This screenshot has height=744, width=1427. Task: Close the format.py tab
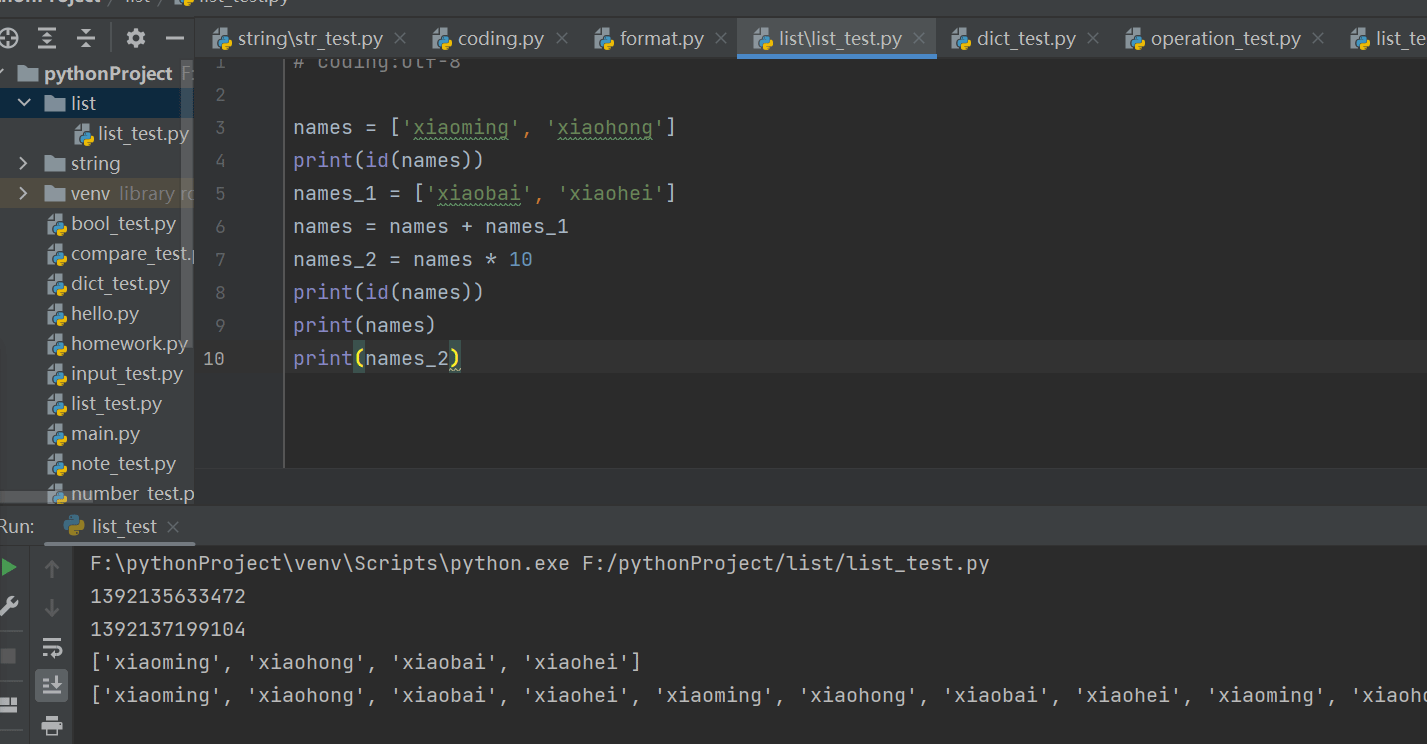721,38
